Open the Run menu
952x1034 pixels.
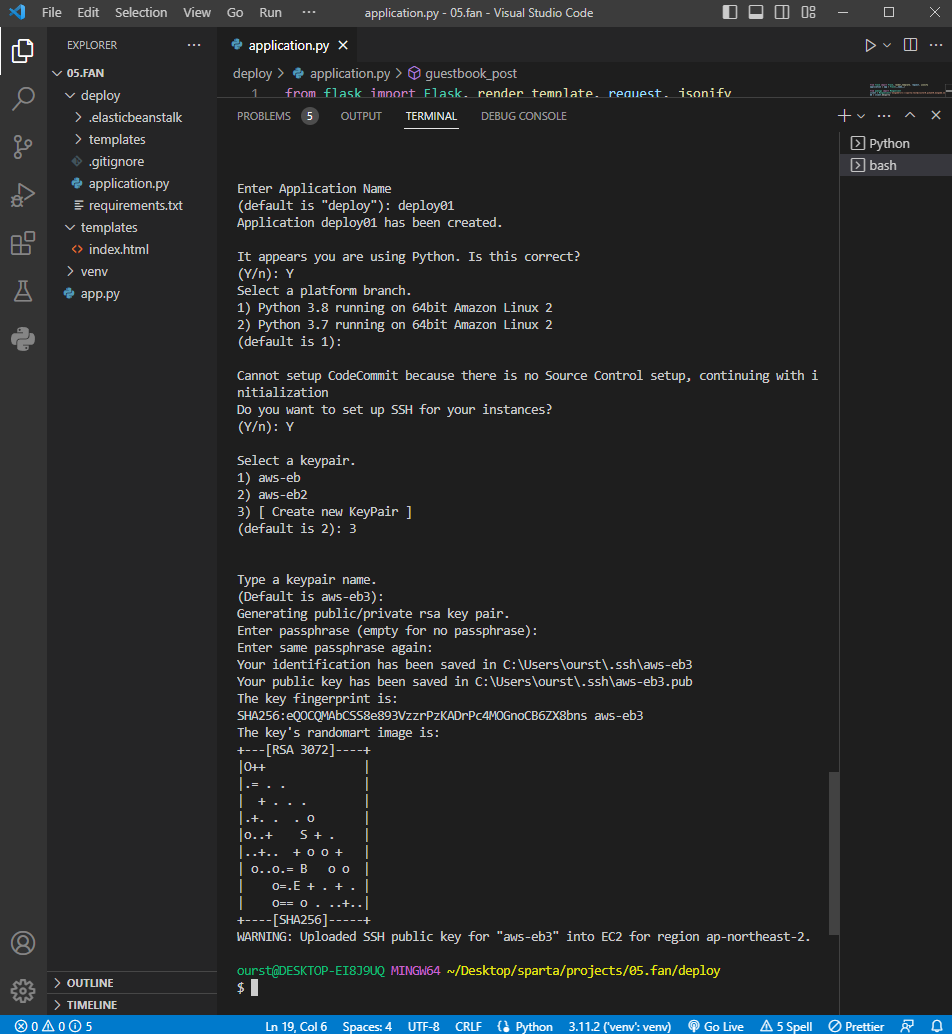(270, 13)
